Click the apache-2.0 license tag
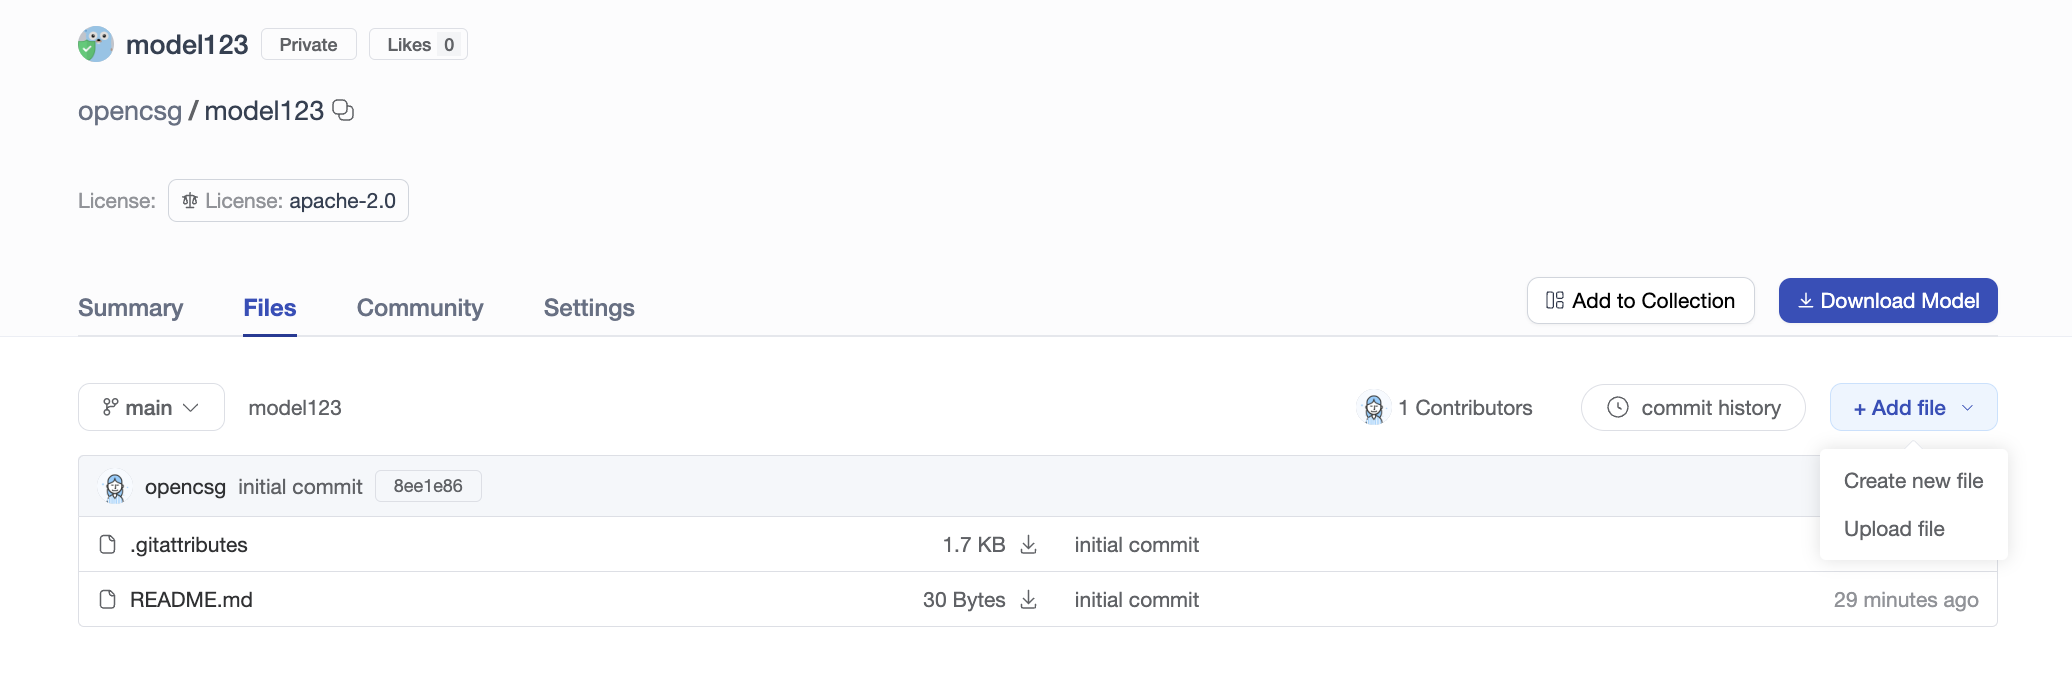The width and height of the screenshot is (2072, 680). pyautogui.click(x=288, y=201)
